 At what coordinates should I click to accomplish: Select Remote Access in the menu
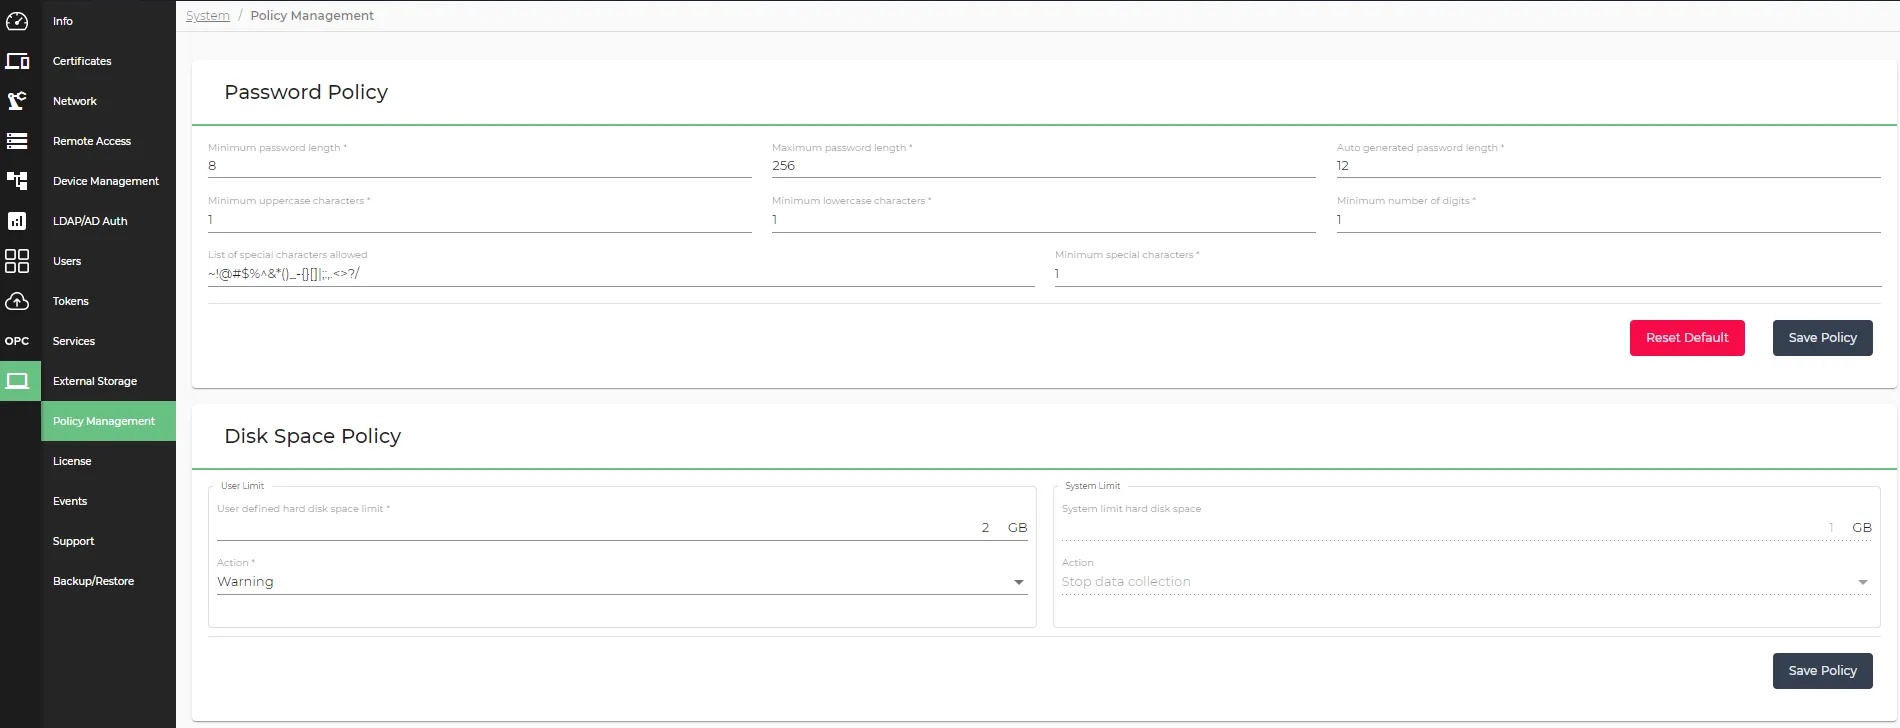click(109, 141)
